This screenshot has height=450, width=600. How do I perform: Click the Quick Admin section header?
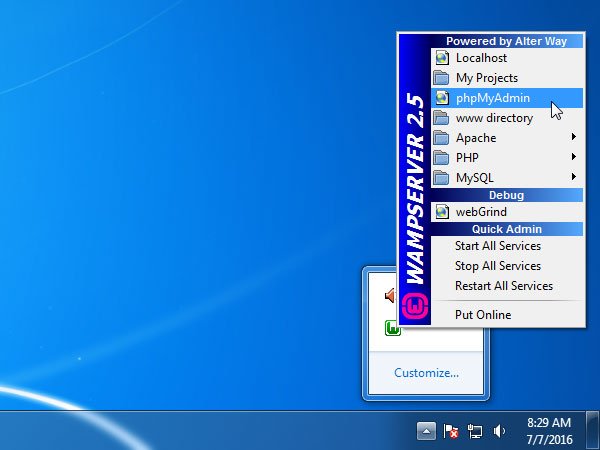[x=507, y=229]
